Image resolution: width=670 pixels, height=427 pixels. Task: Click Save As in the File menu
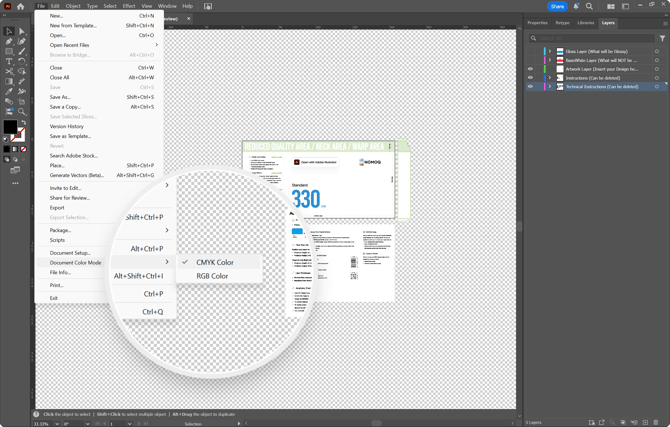[60, 97]
